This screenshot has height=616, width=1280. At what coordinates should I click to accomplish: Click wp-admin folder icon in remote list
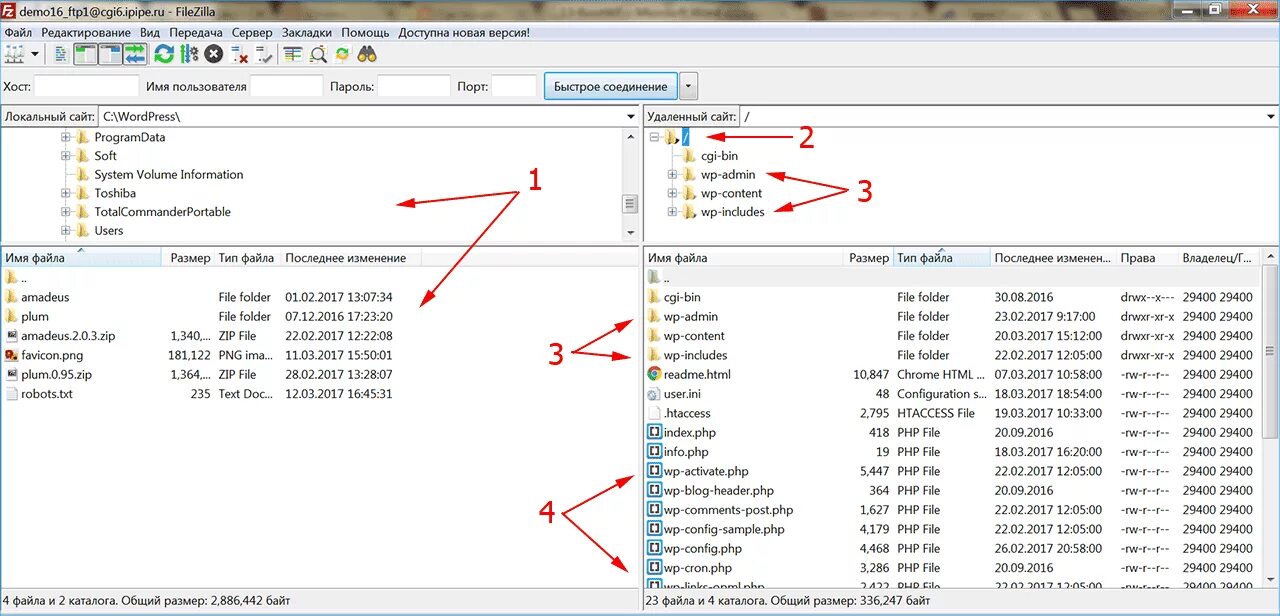coord(654,316)
